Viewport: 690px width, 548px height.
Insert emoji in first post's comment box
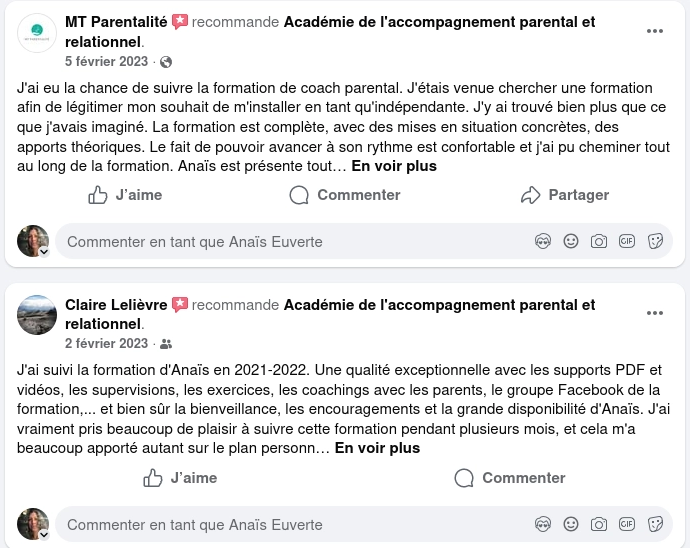(571, 241)
